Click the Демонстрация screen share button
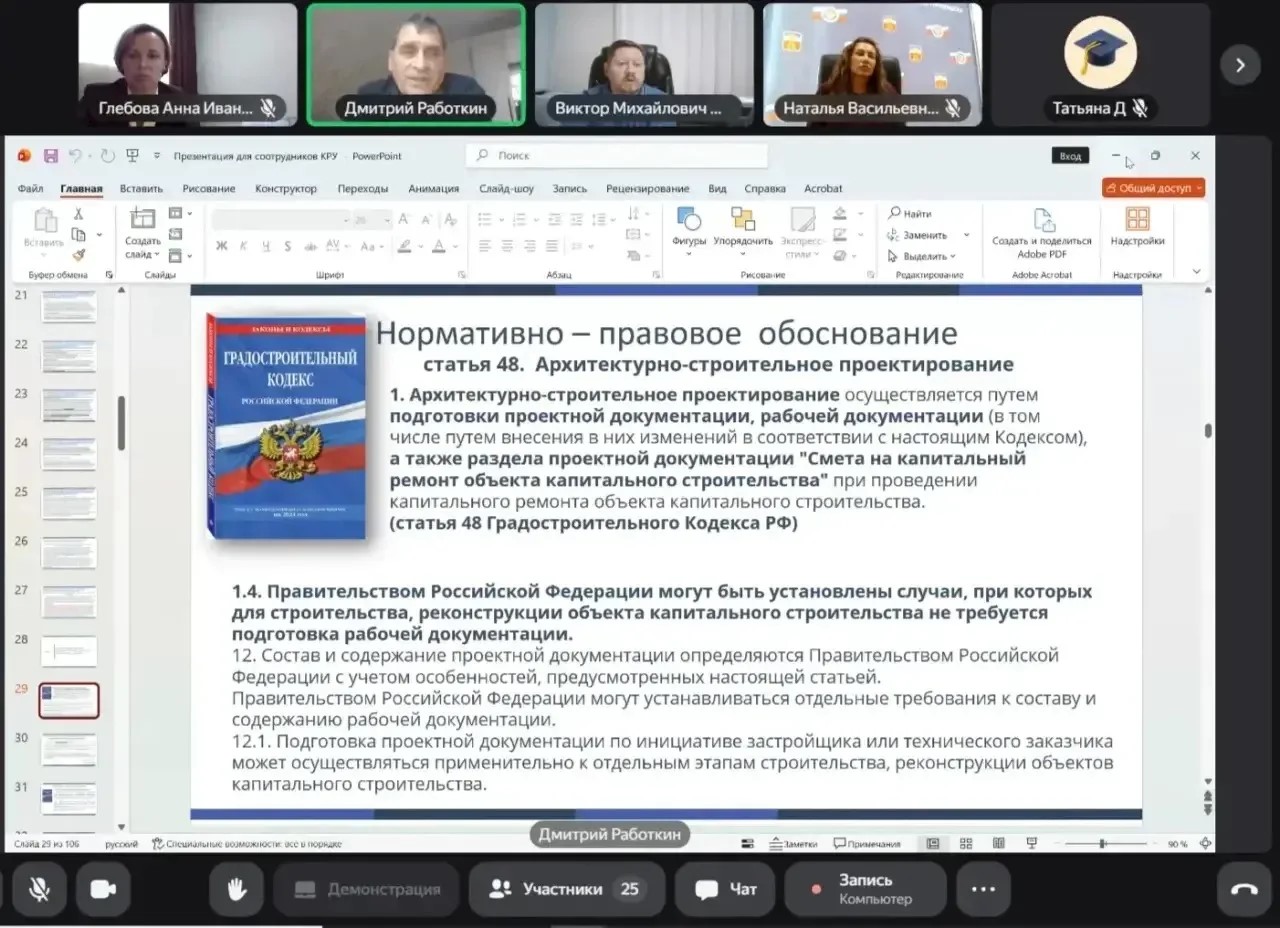 click(x=367, y=889)
